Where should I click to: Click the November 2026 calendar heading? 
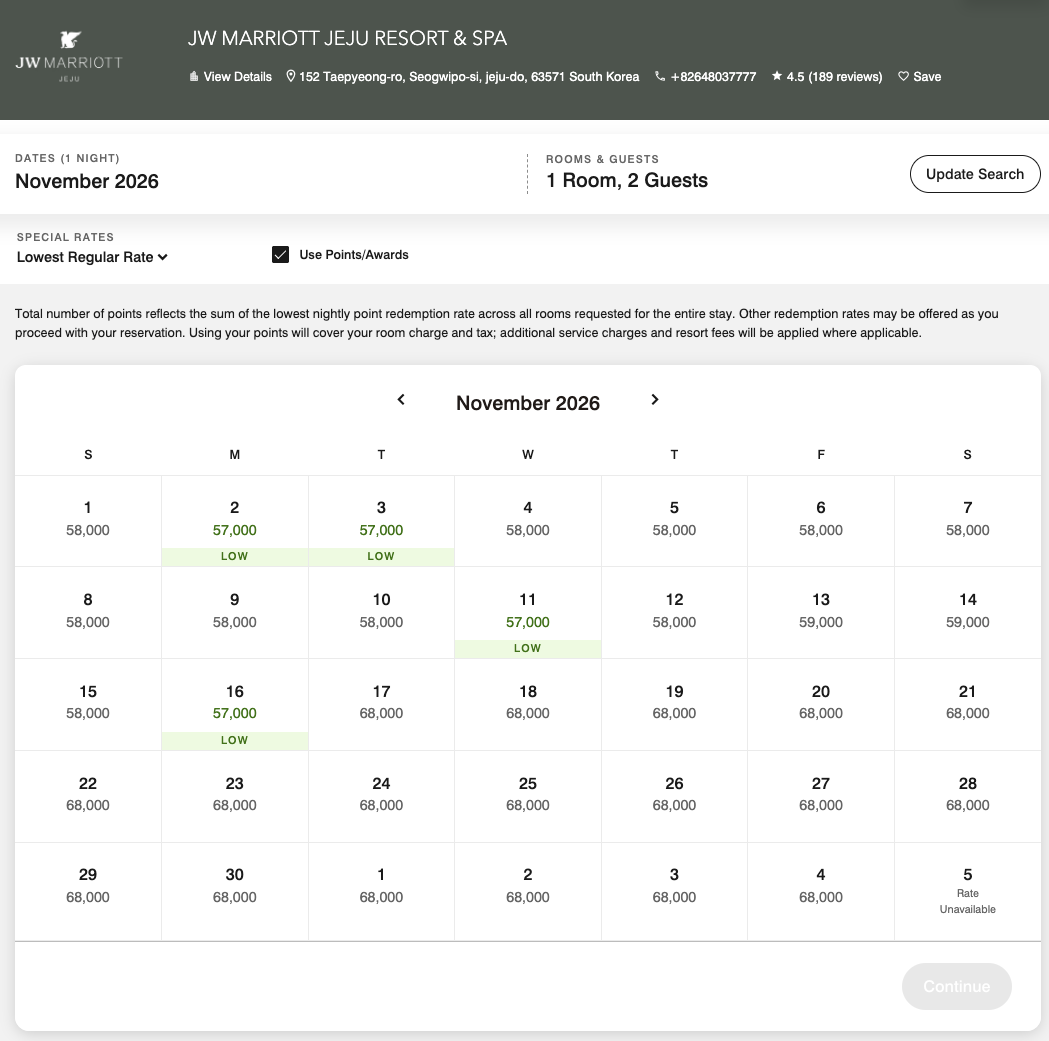pyautogui.click(x=528, y=403)
